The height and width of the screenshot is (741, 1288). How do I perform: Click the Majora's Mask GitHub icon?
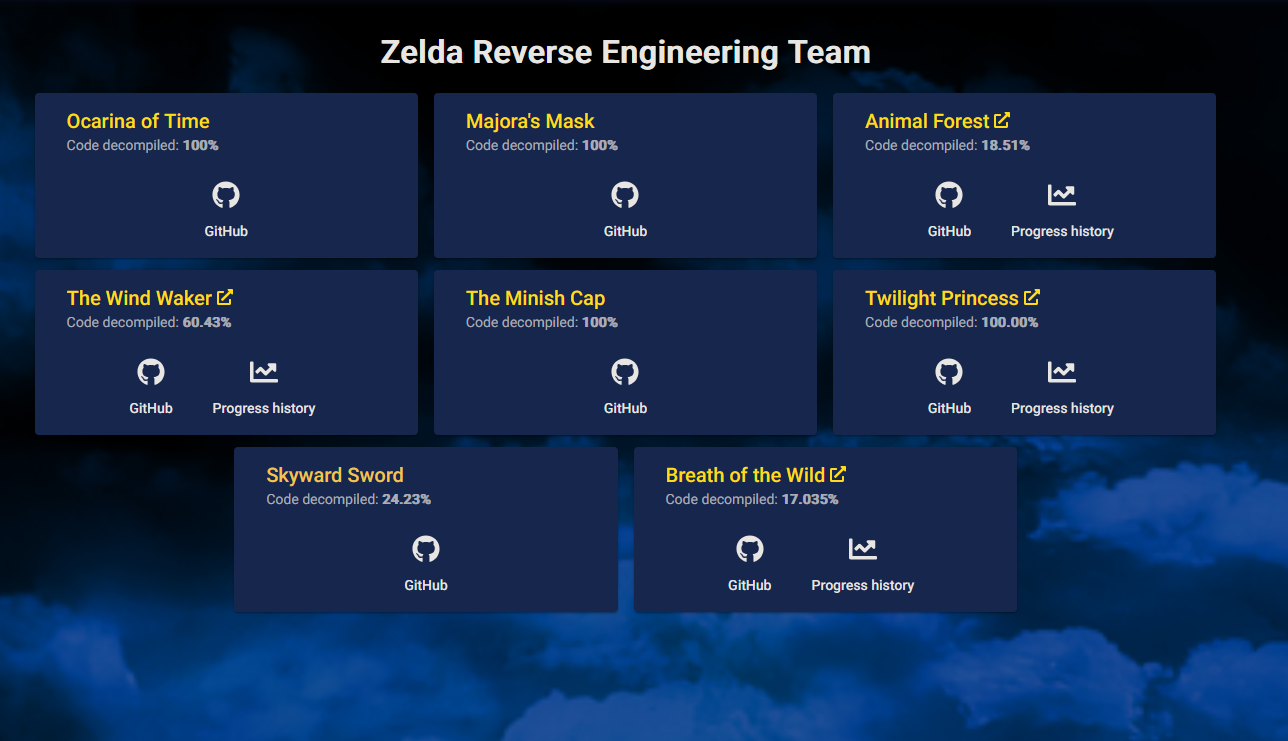(x=625, y=195)
